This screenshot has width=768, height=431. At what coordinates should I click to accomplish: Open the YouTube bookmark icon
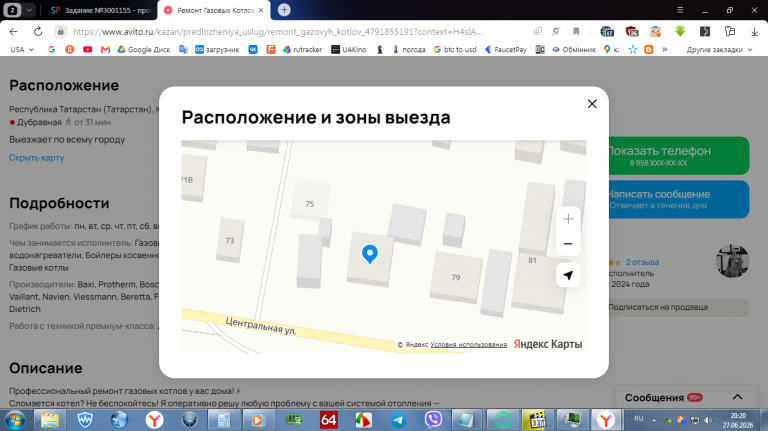tap(88, 49)
